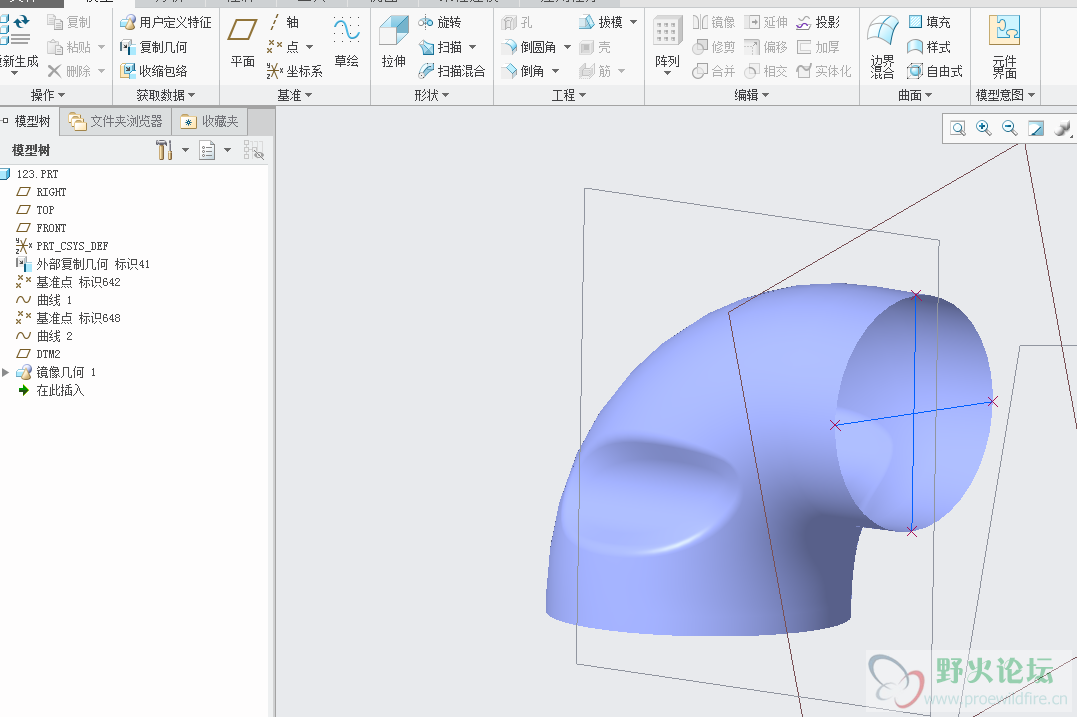Open the 编辑 group dropdown

[x=751, y=95]
